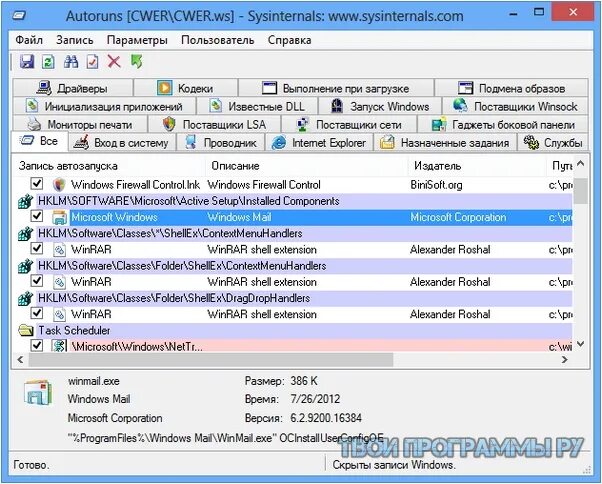Viewport: 602px width, 484px height.
Task: Click the BiniSoft.org publisher cell
Action: [x=436, y=185]
